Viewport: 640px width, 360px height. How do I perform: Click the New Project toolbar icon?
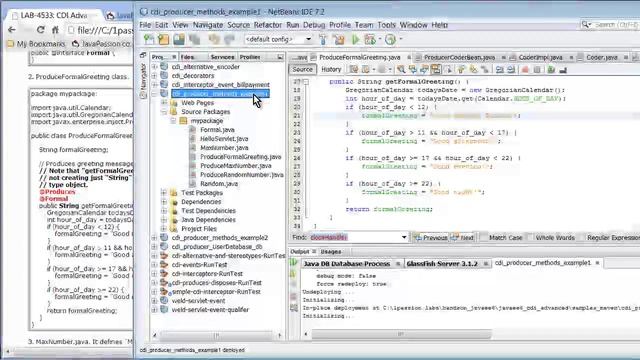(x=164, y=40)
